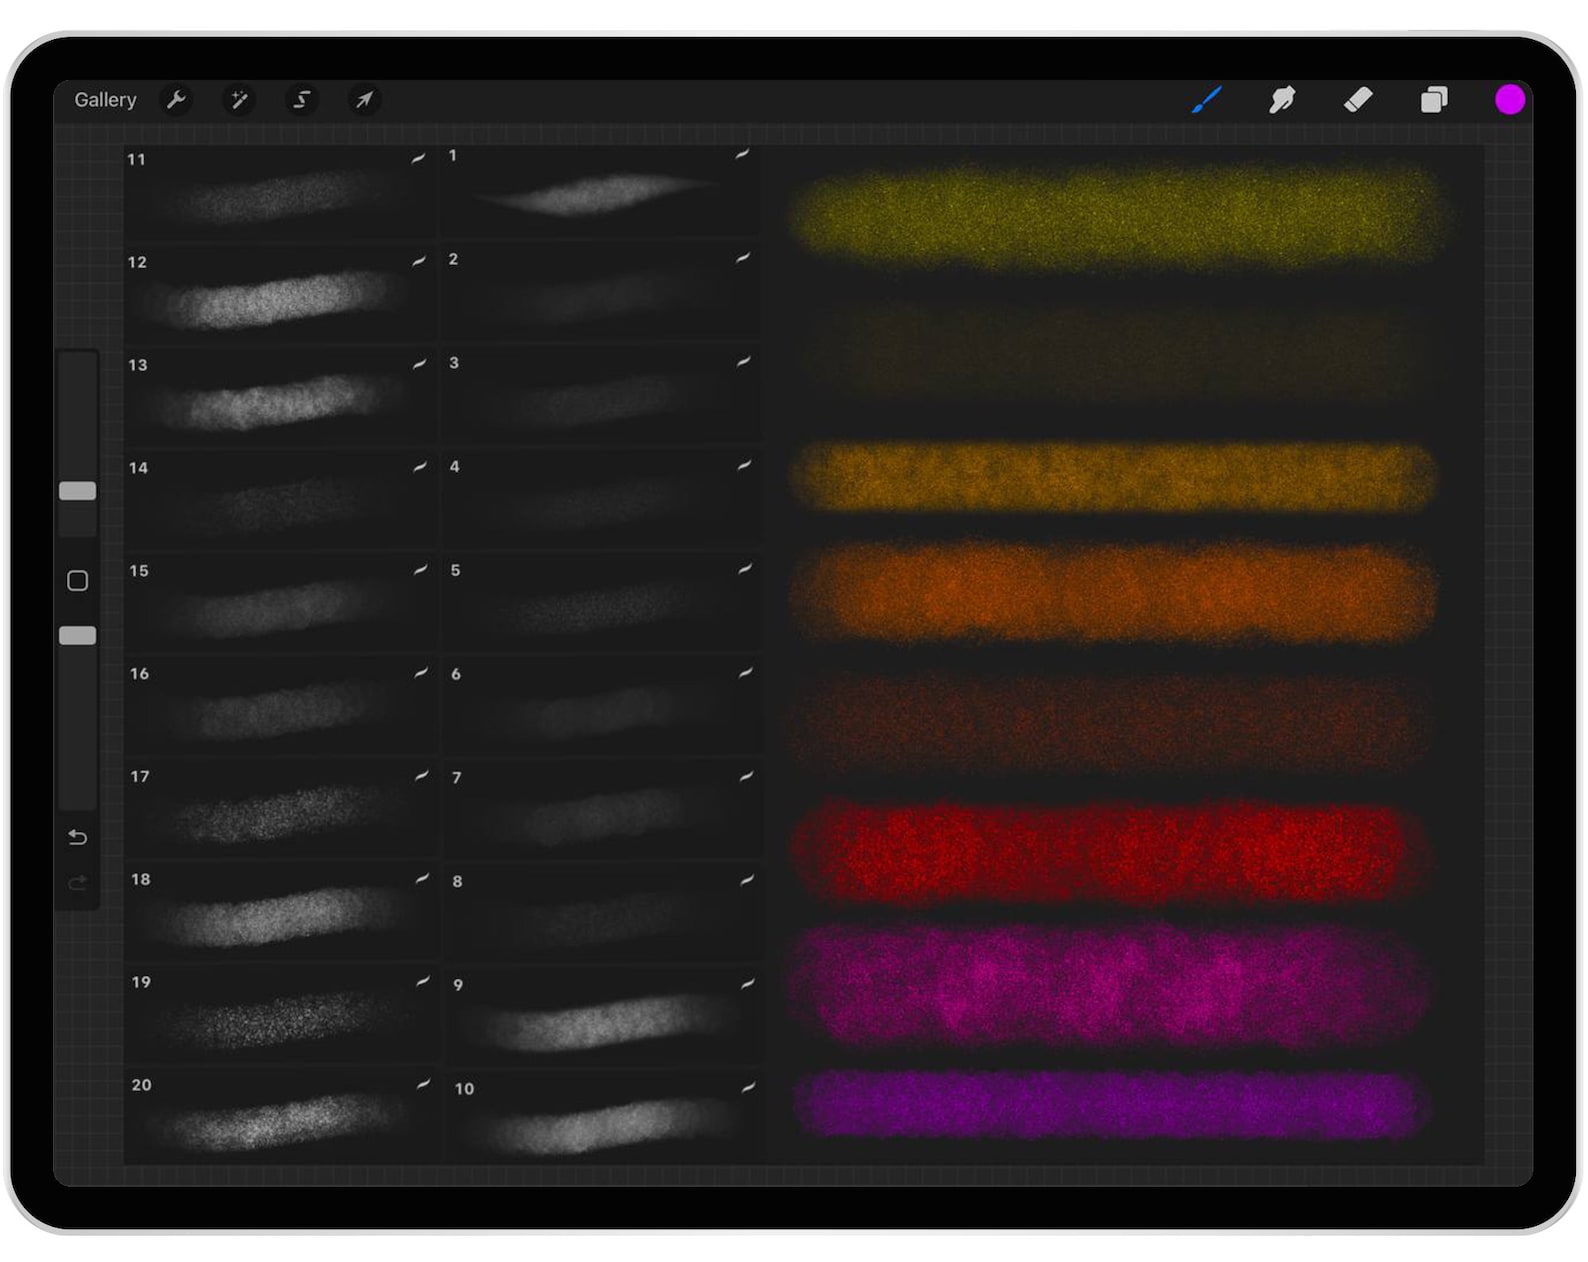1588x1262 pixels.
Task: Select brush preview number 13
Action: coord(280,400)
